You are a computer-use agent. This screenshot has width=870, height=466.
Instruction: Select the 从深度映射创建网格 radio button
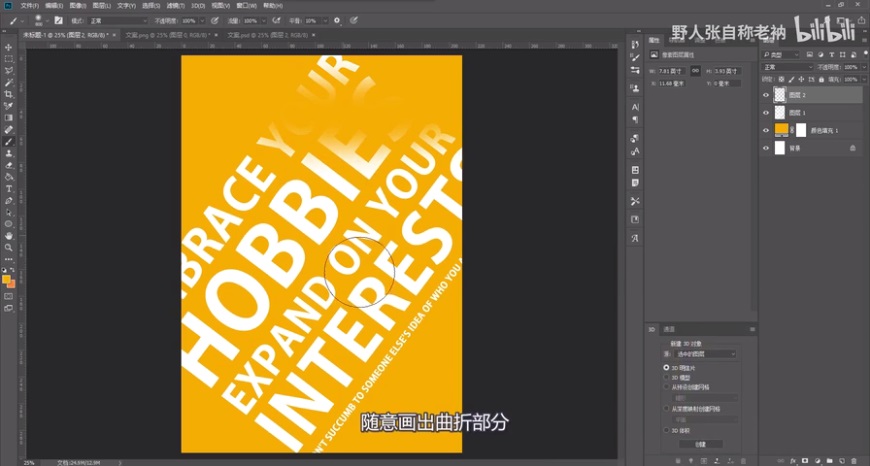666,408
